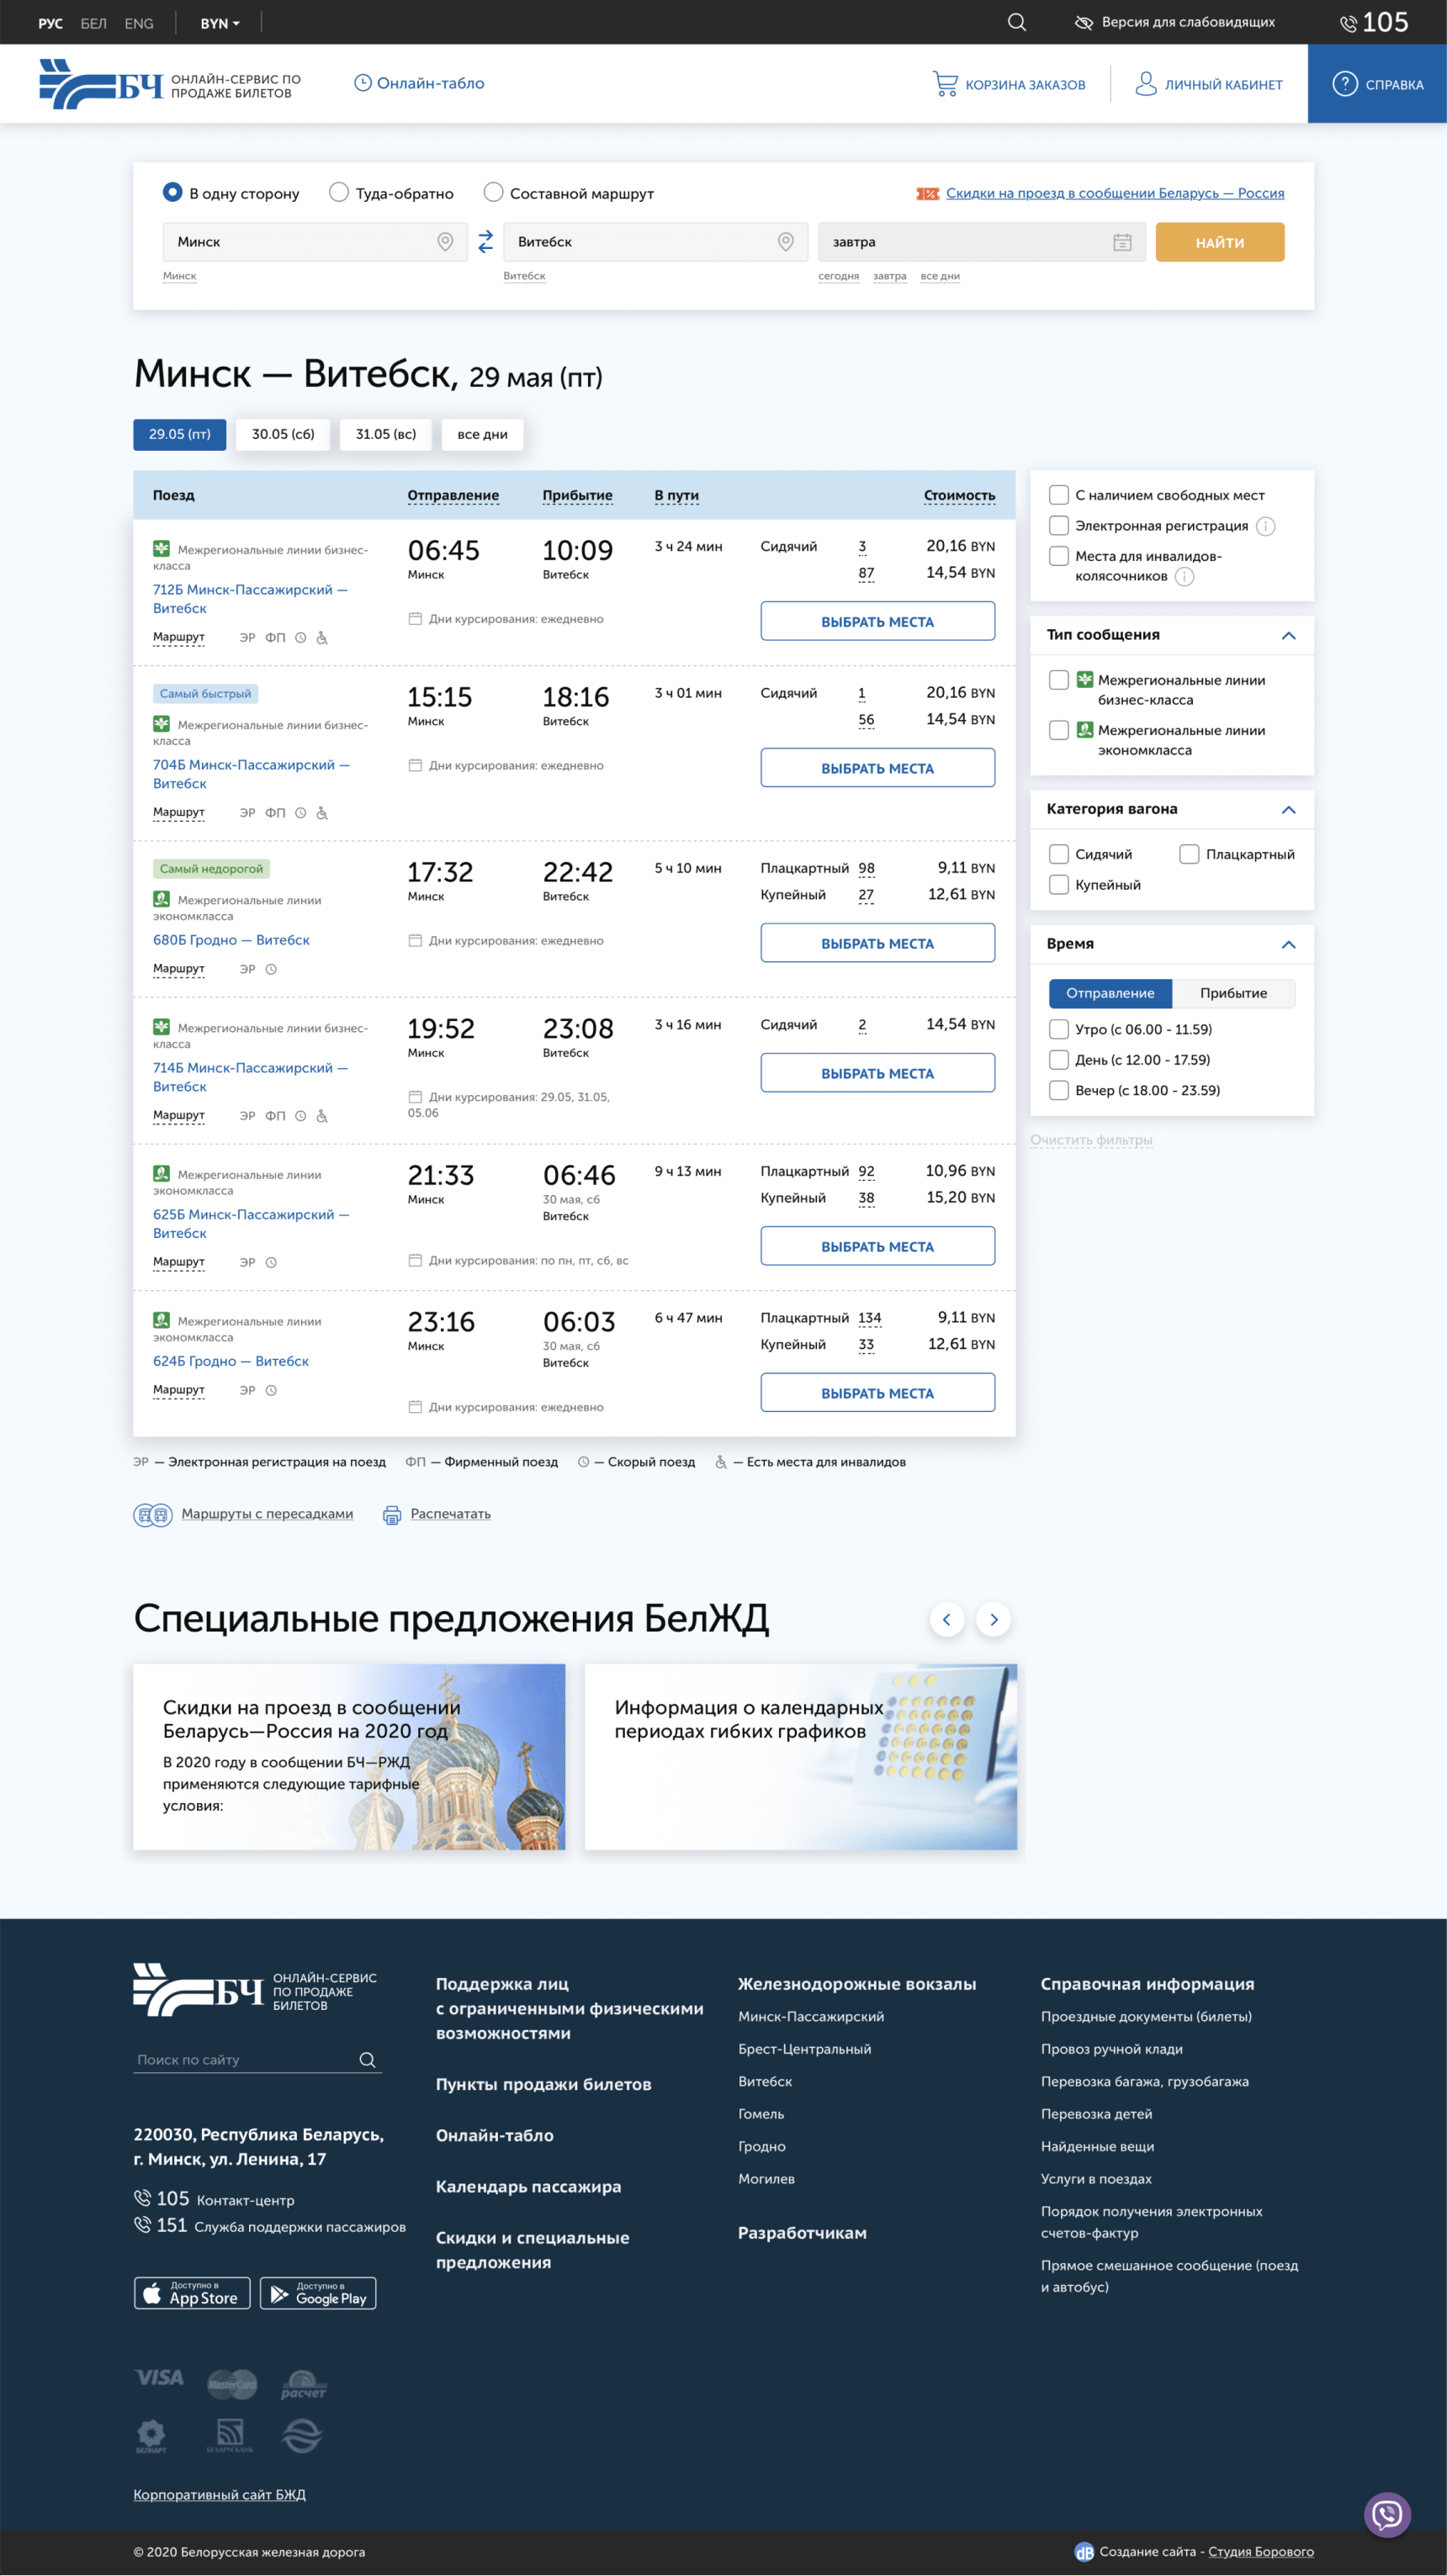This screenshot has height=2576, width=1447.
Task: Click previous arrow in special offers carousel
Action: [x=946, y=1619]
